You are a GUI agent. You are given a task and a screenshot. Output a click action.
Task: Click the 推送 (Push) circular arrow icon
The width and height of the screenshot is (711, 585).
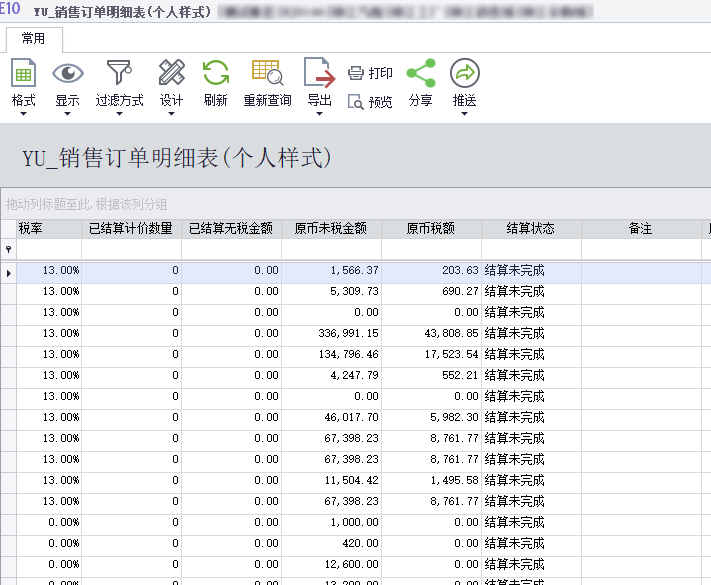[465, 73]
